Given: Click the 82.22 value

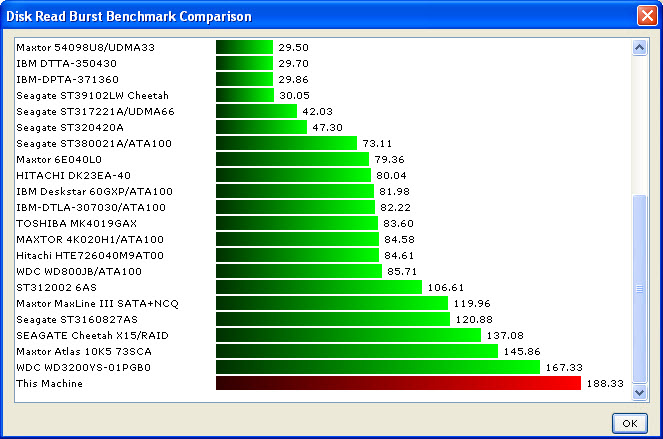Looking at the screenshot, I should (395, 208).
